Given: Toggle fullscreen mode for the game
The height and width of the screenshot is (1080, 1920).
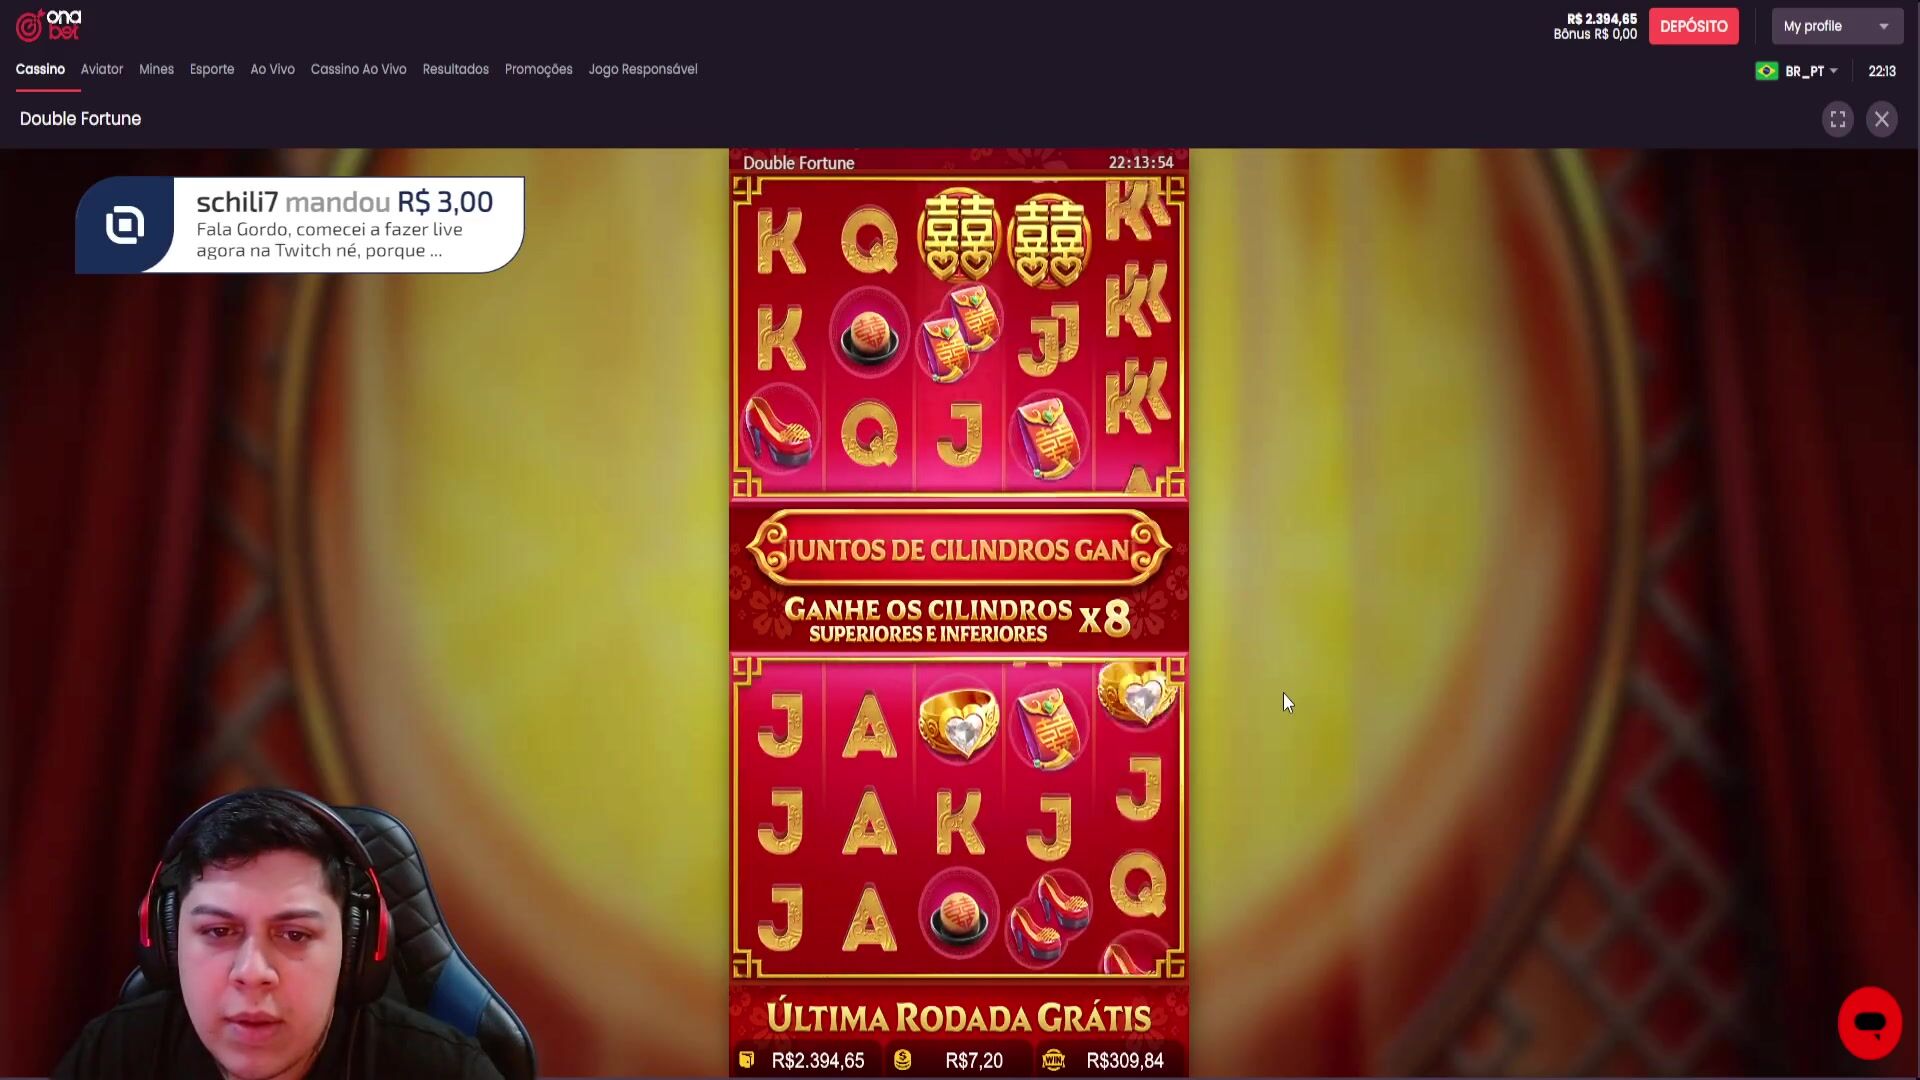Looking at the screenshot, I should [1837, 120].
